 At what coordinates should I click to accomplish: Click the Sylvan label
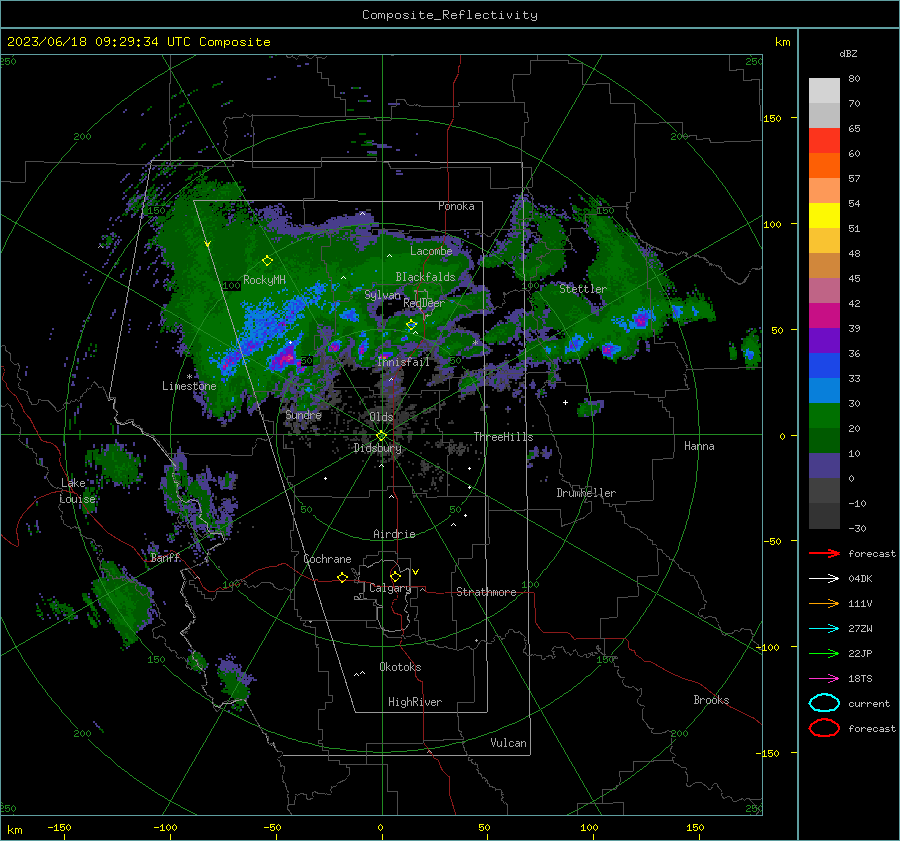click(382, 295)
